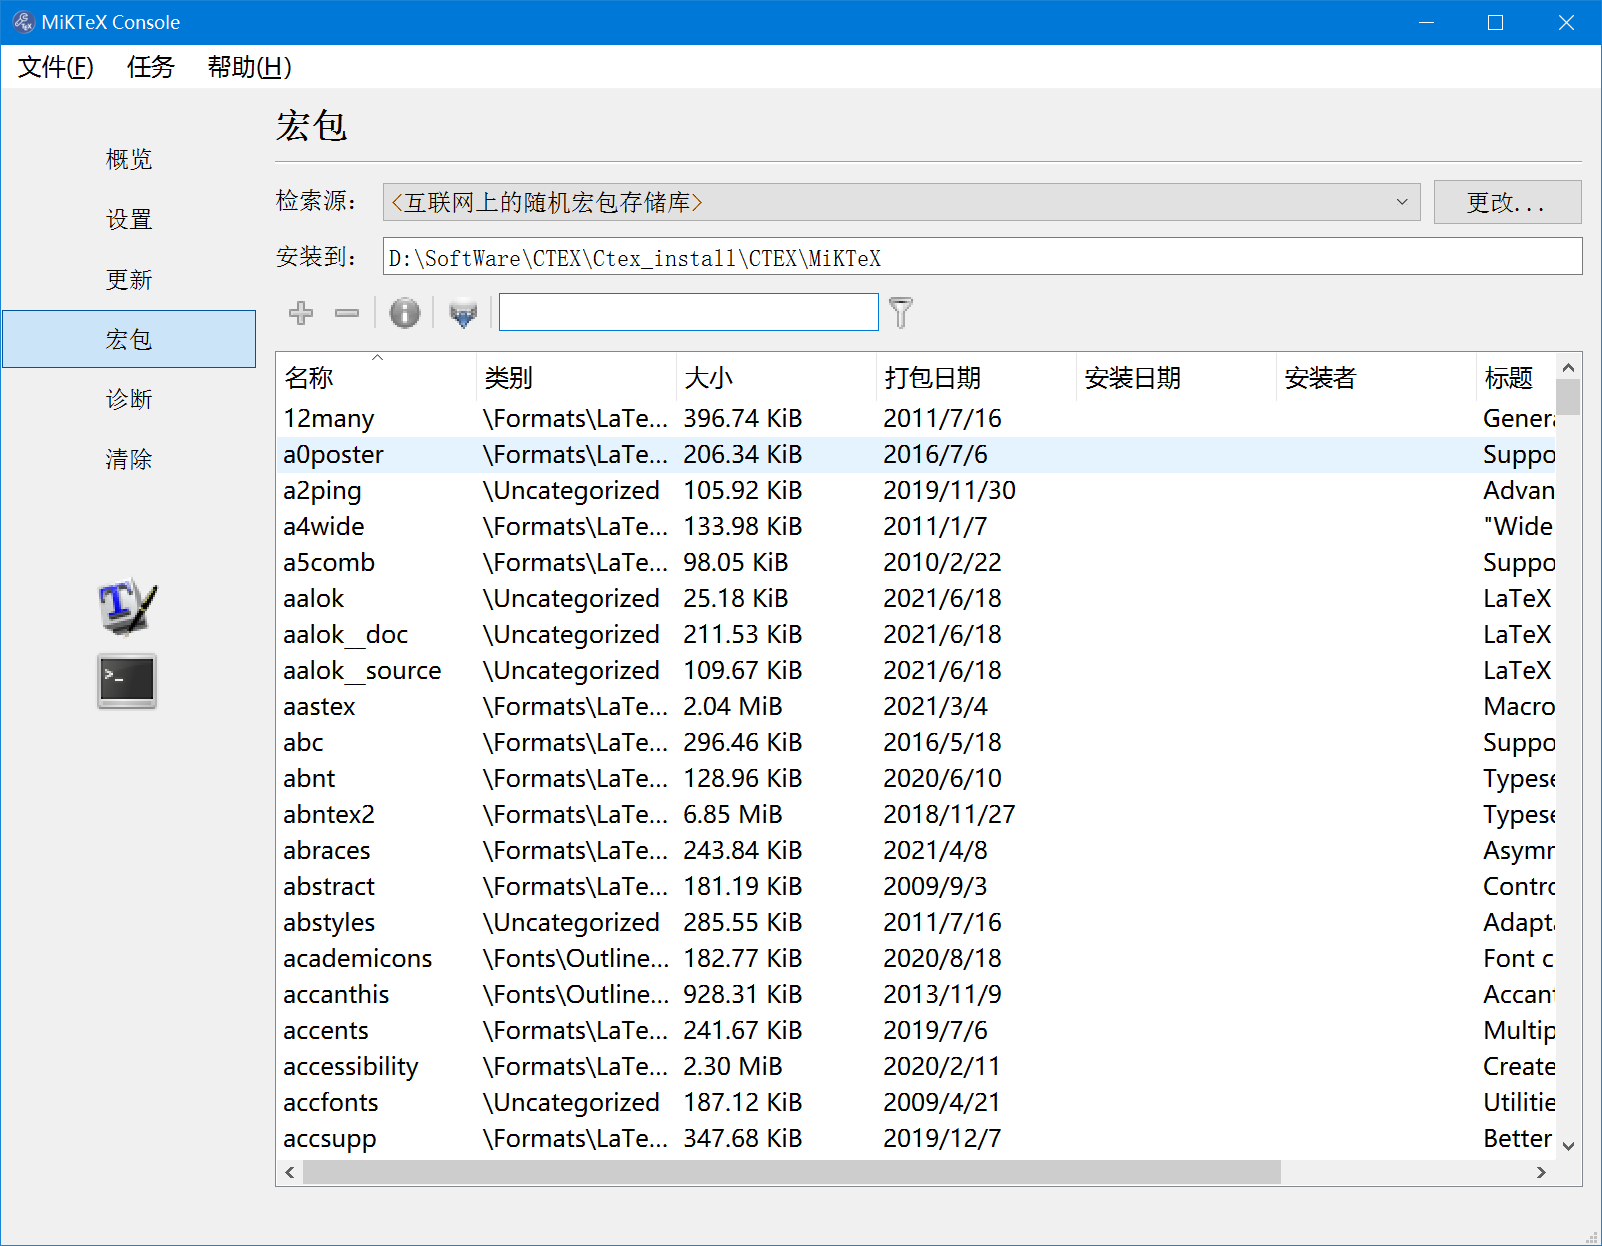Sort by the 标题 column header
Viewport: 1602px width, 1246px height.
point(1516,377)
